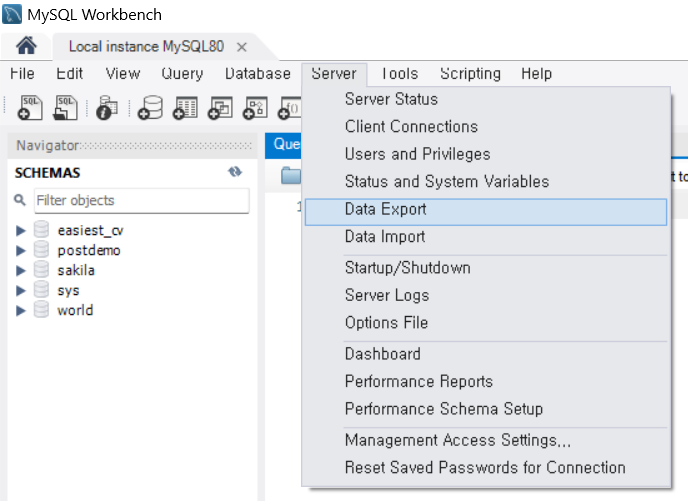Refresh the schemas list
Image resolution: width=688 pixels, height=501 pixels.
coord(235,172)
